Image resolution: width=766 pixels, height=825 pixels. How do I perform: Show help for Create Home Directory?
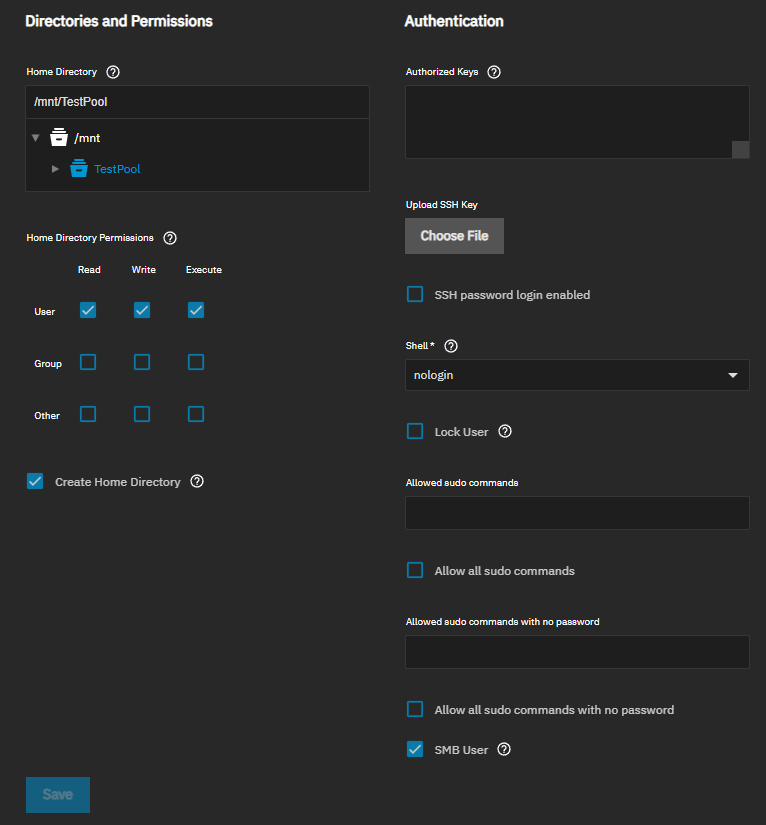[x=197, y=481]
